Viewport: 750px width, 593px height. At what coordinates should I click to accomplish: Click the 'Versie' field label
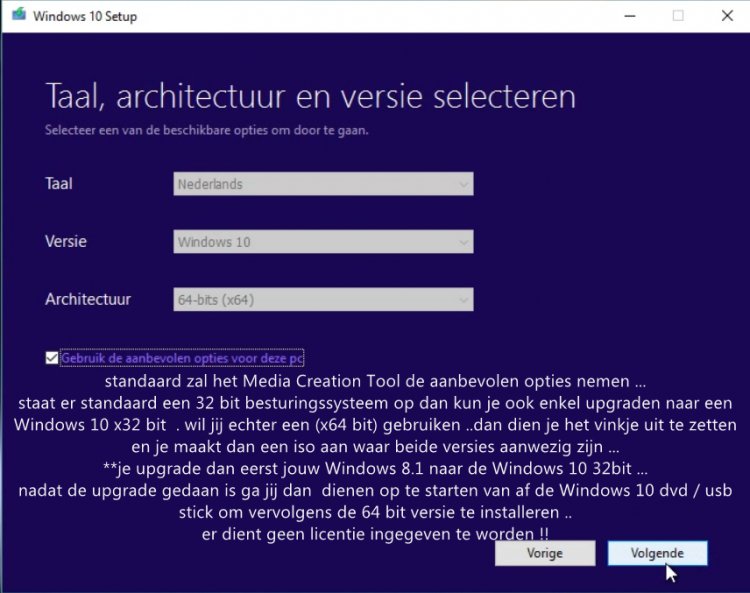[66, 242]
